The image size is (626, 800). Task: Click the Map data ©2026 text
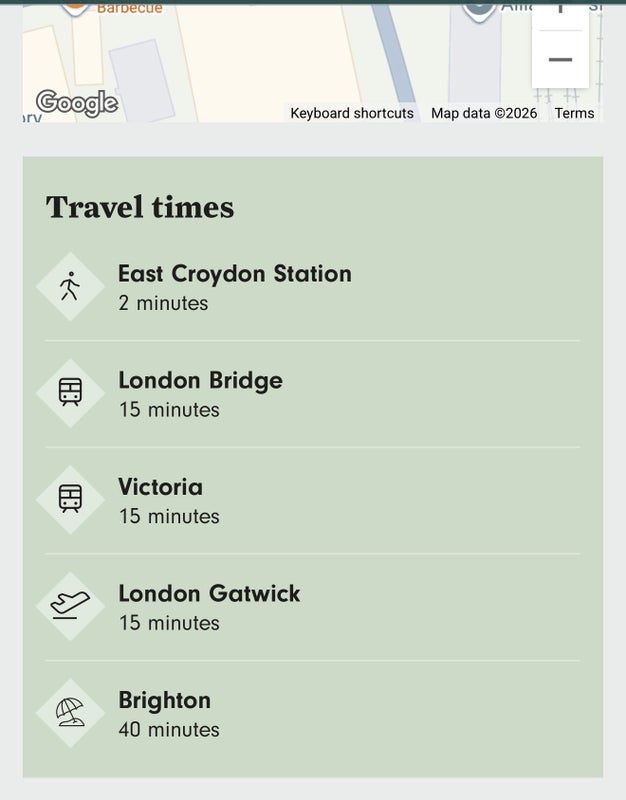[x=484, y=113]
